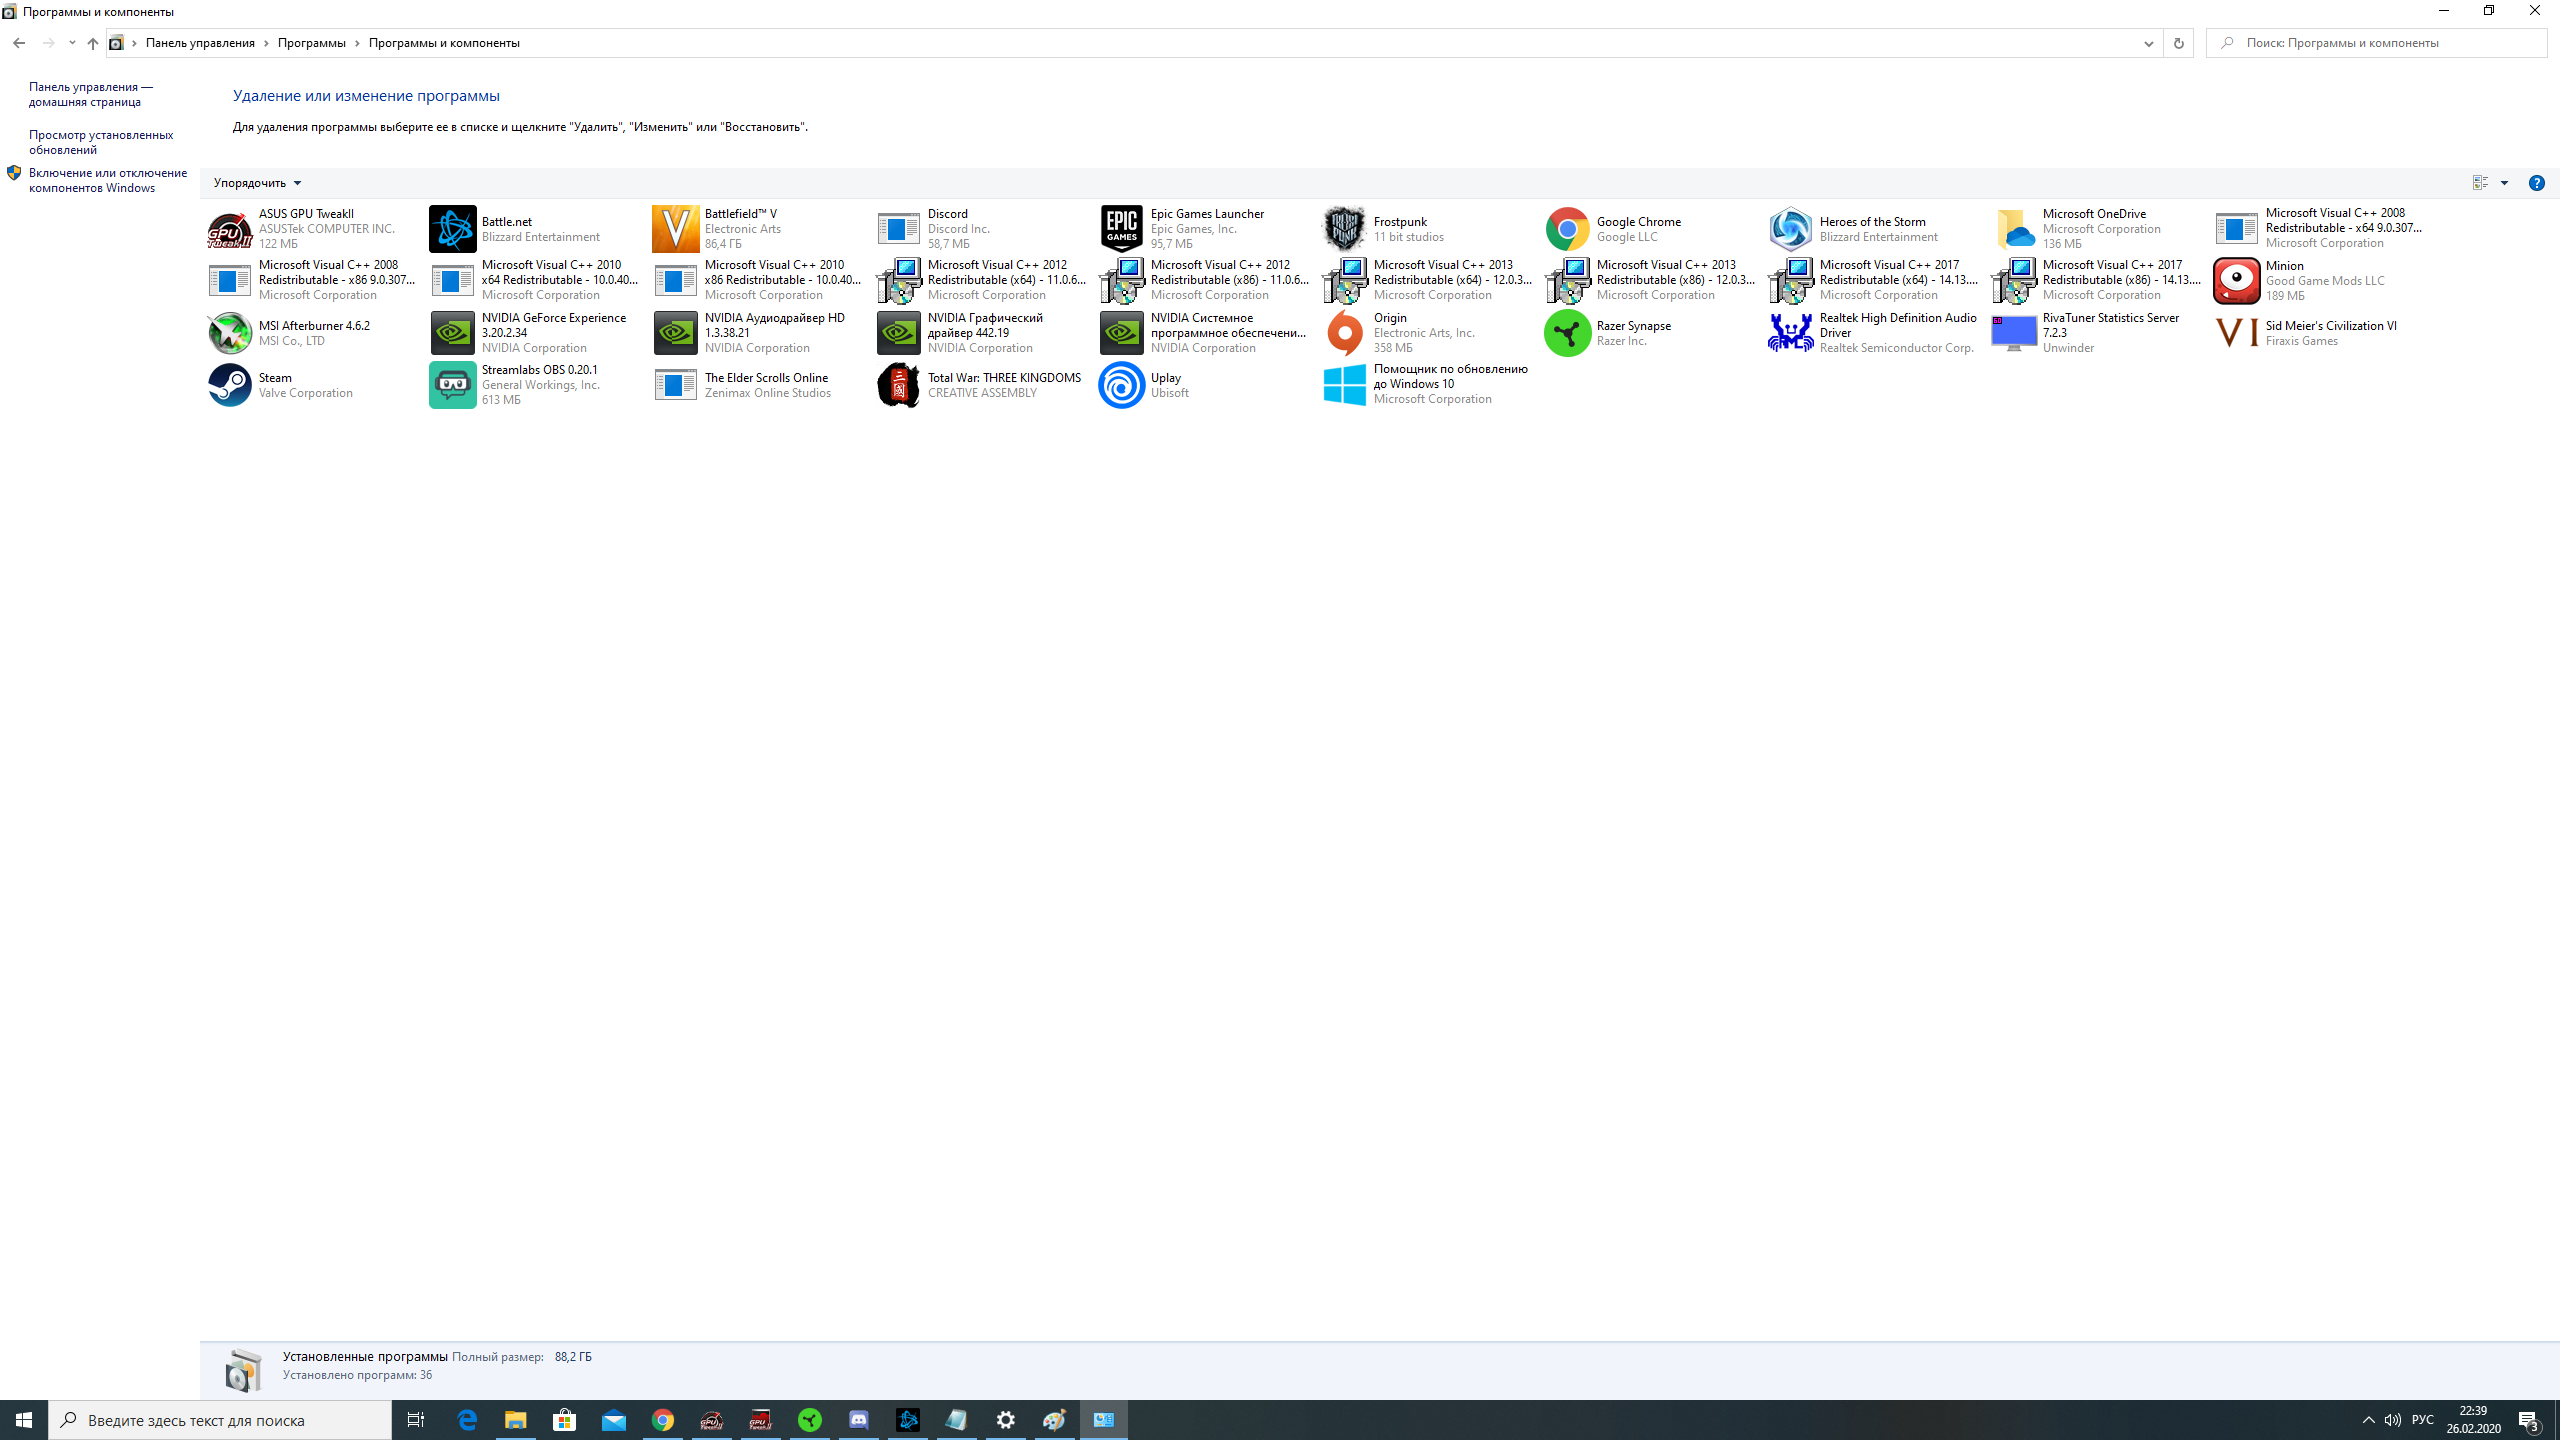Viewport: 2560px width, 1440px height.
Task: Click the Streamlabs OBS icon
Action: pos(452,385)
